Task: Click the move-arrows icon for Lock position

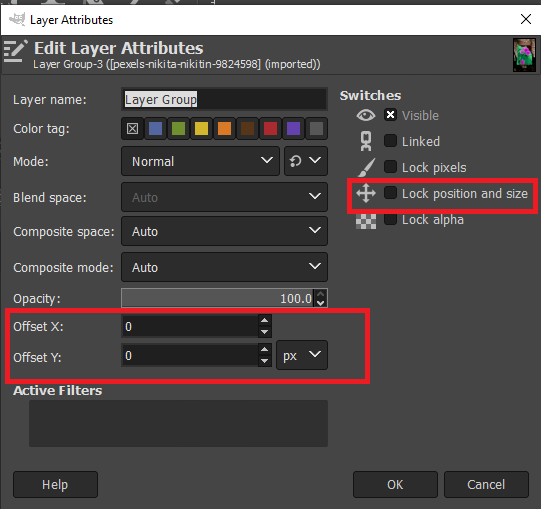Action: 366,193
